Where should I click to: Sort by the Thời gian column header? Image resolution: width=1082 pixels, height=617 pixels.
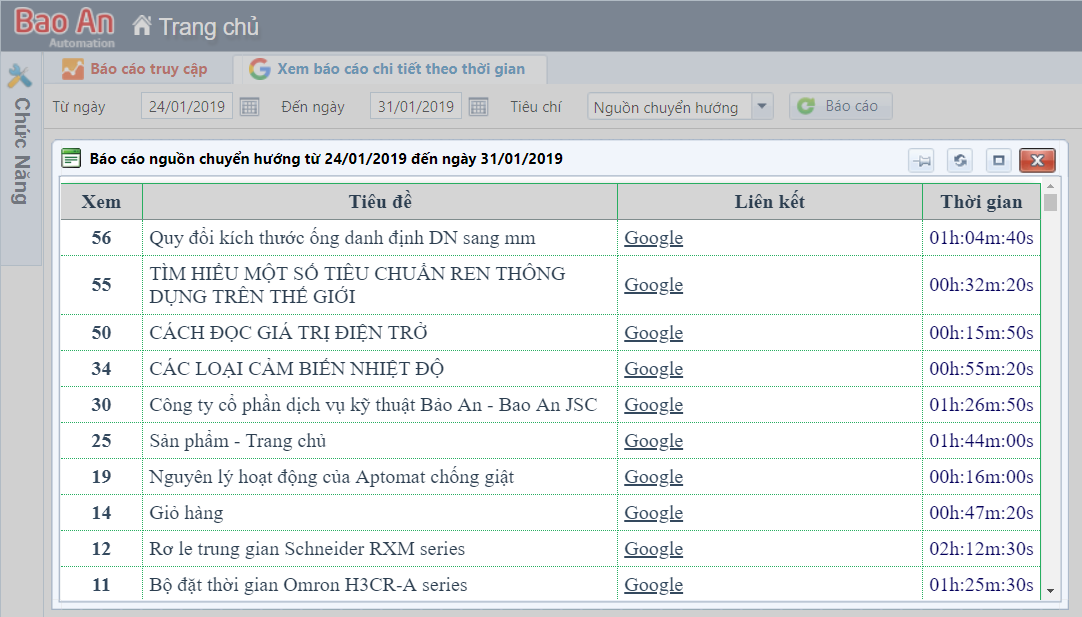click(981, 202)
